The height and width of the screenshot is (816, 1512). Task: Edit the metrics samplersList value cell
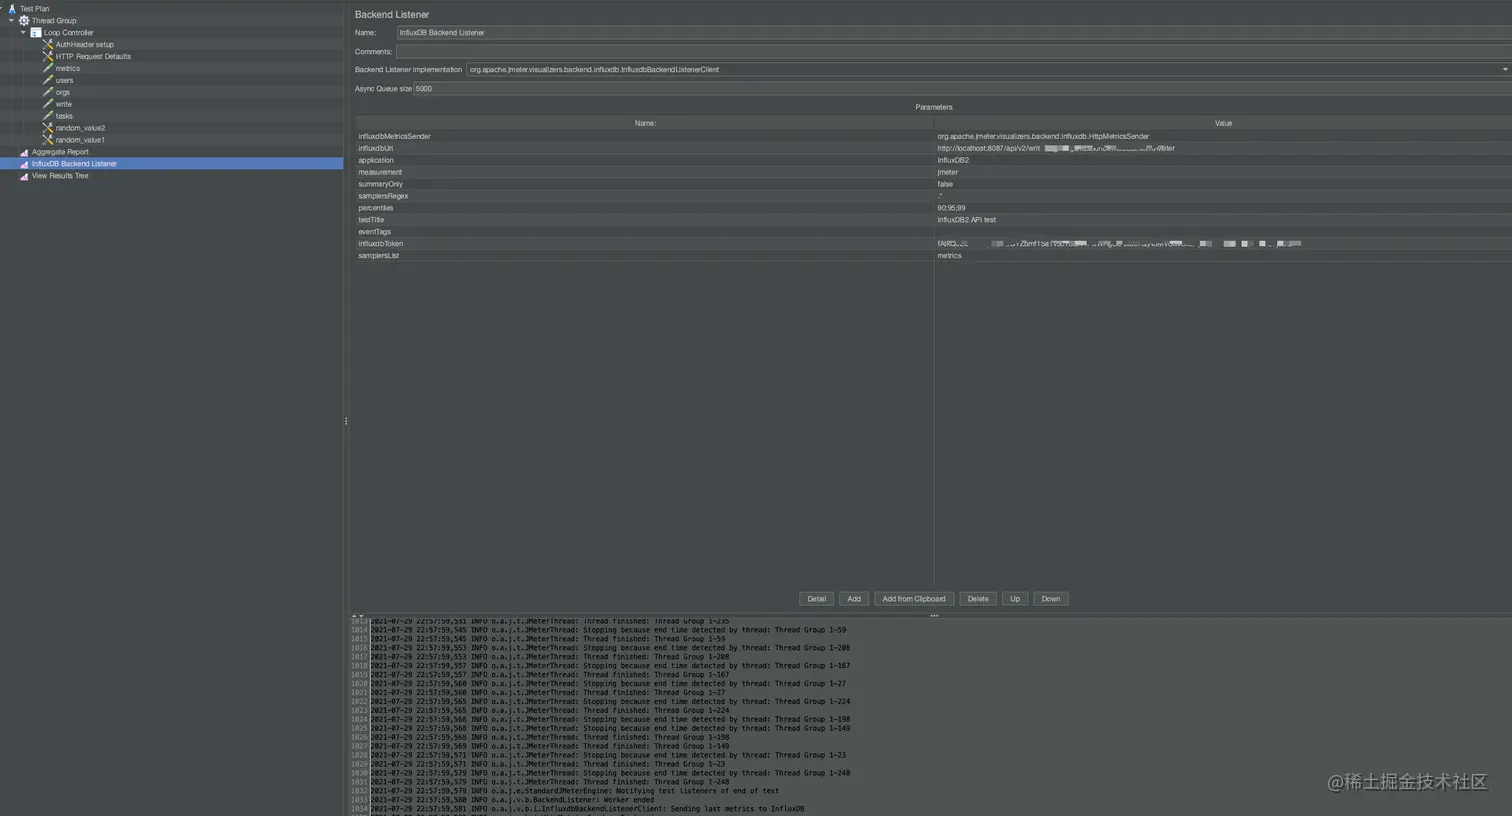tap(1223, 256)
